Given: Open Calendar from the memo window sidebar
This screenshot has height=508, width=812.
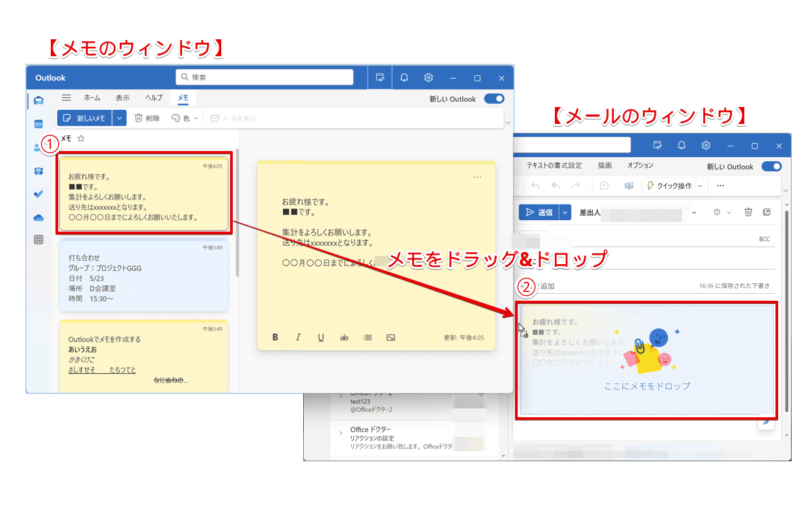Looking at the screenshot, I should pyautogui.click(x=38, y=124).
